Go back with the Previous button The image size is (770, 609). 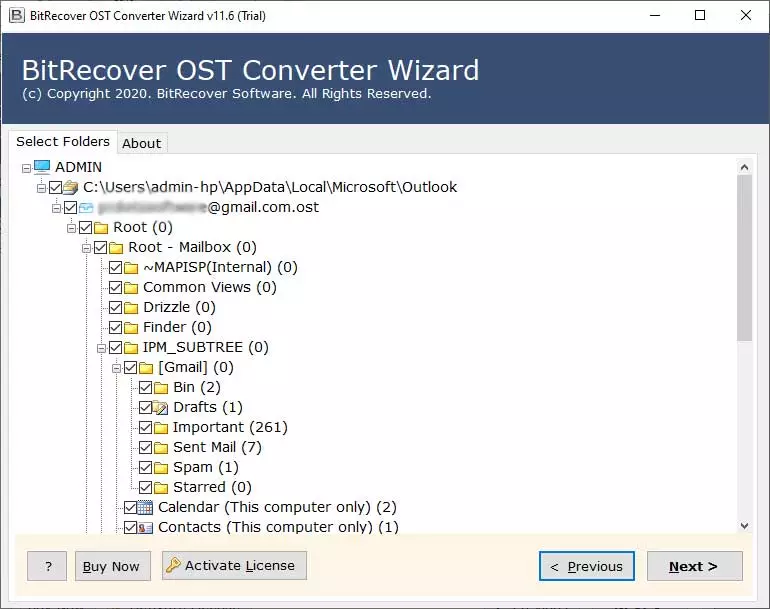click(x=587, y=566)
